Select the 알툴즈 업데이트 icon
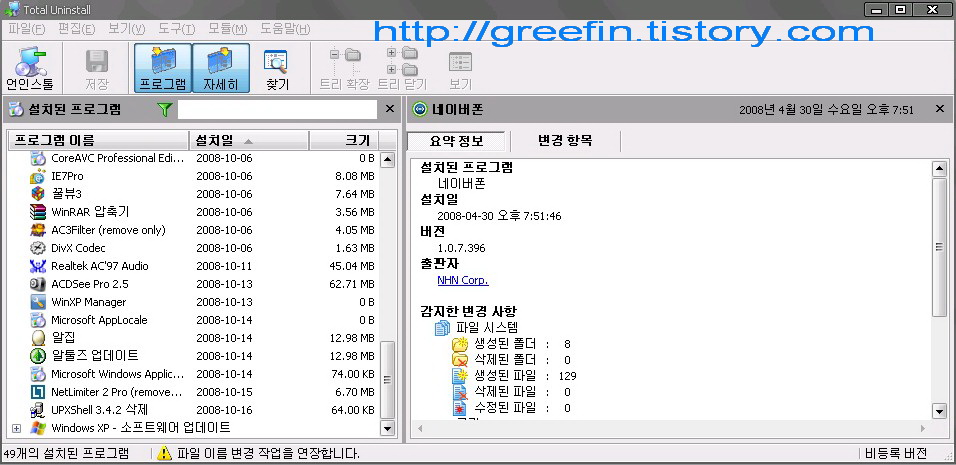Viewport: 956px width, 465px height. click(38, 356)
